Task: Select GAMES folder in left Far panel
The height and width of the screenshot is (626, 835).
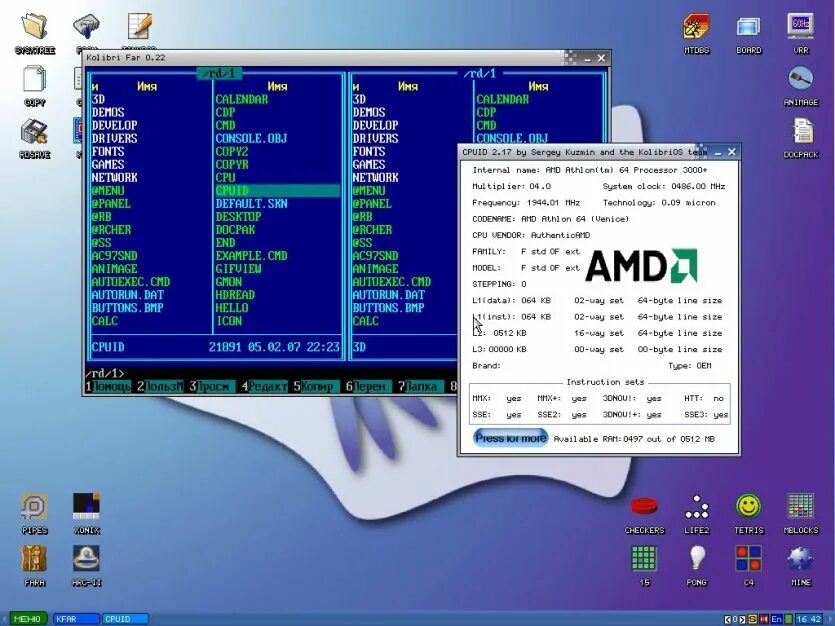Action: pyautogui.click(x=108, y=164)
